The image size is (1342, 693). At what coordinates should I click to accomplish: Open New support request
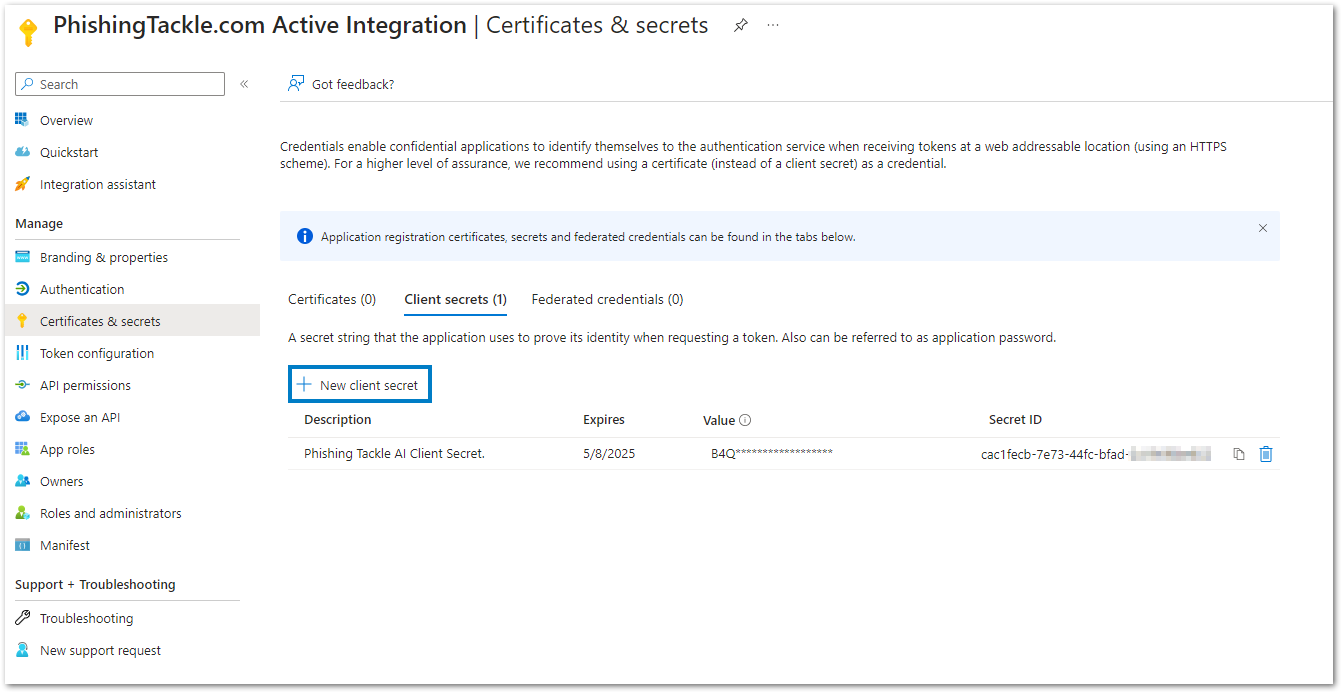pos(100,650)
